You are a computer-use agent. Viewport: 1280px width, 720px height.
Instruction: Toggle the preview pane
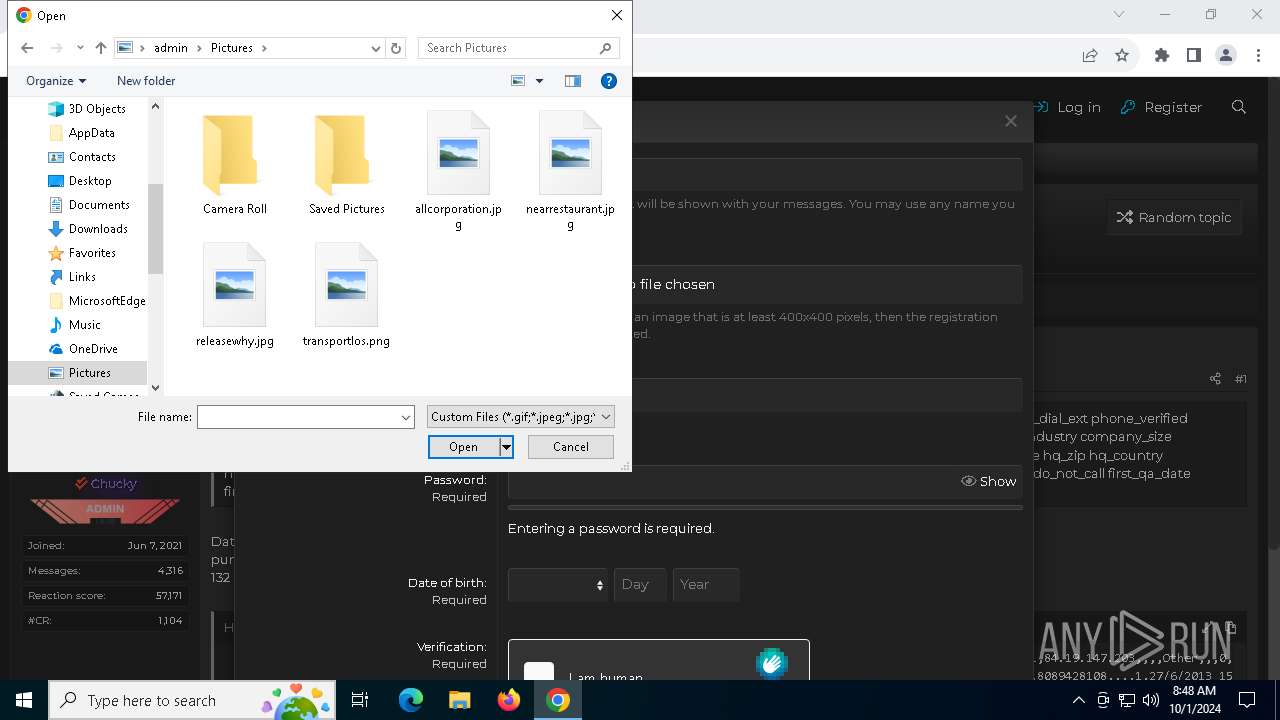[x=573, y=81]
